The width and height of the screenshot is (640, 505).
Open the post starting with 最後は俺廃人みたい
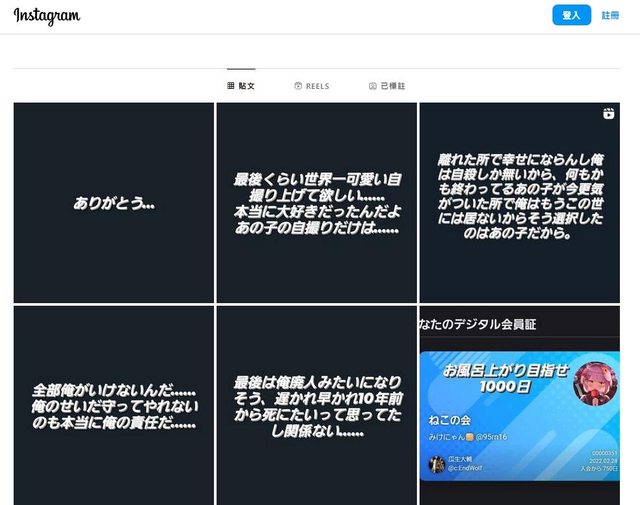click(316, 405)
